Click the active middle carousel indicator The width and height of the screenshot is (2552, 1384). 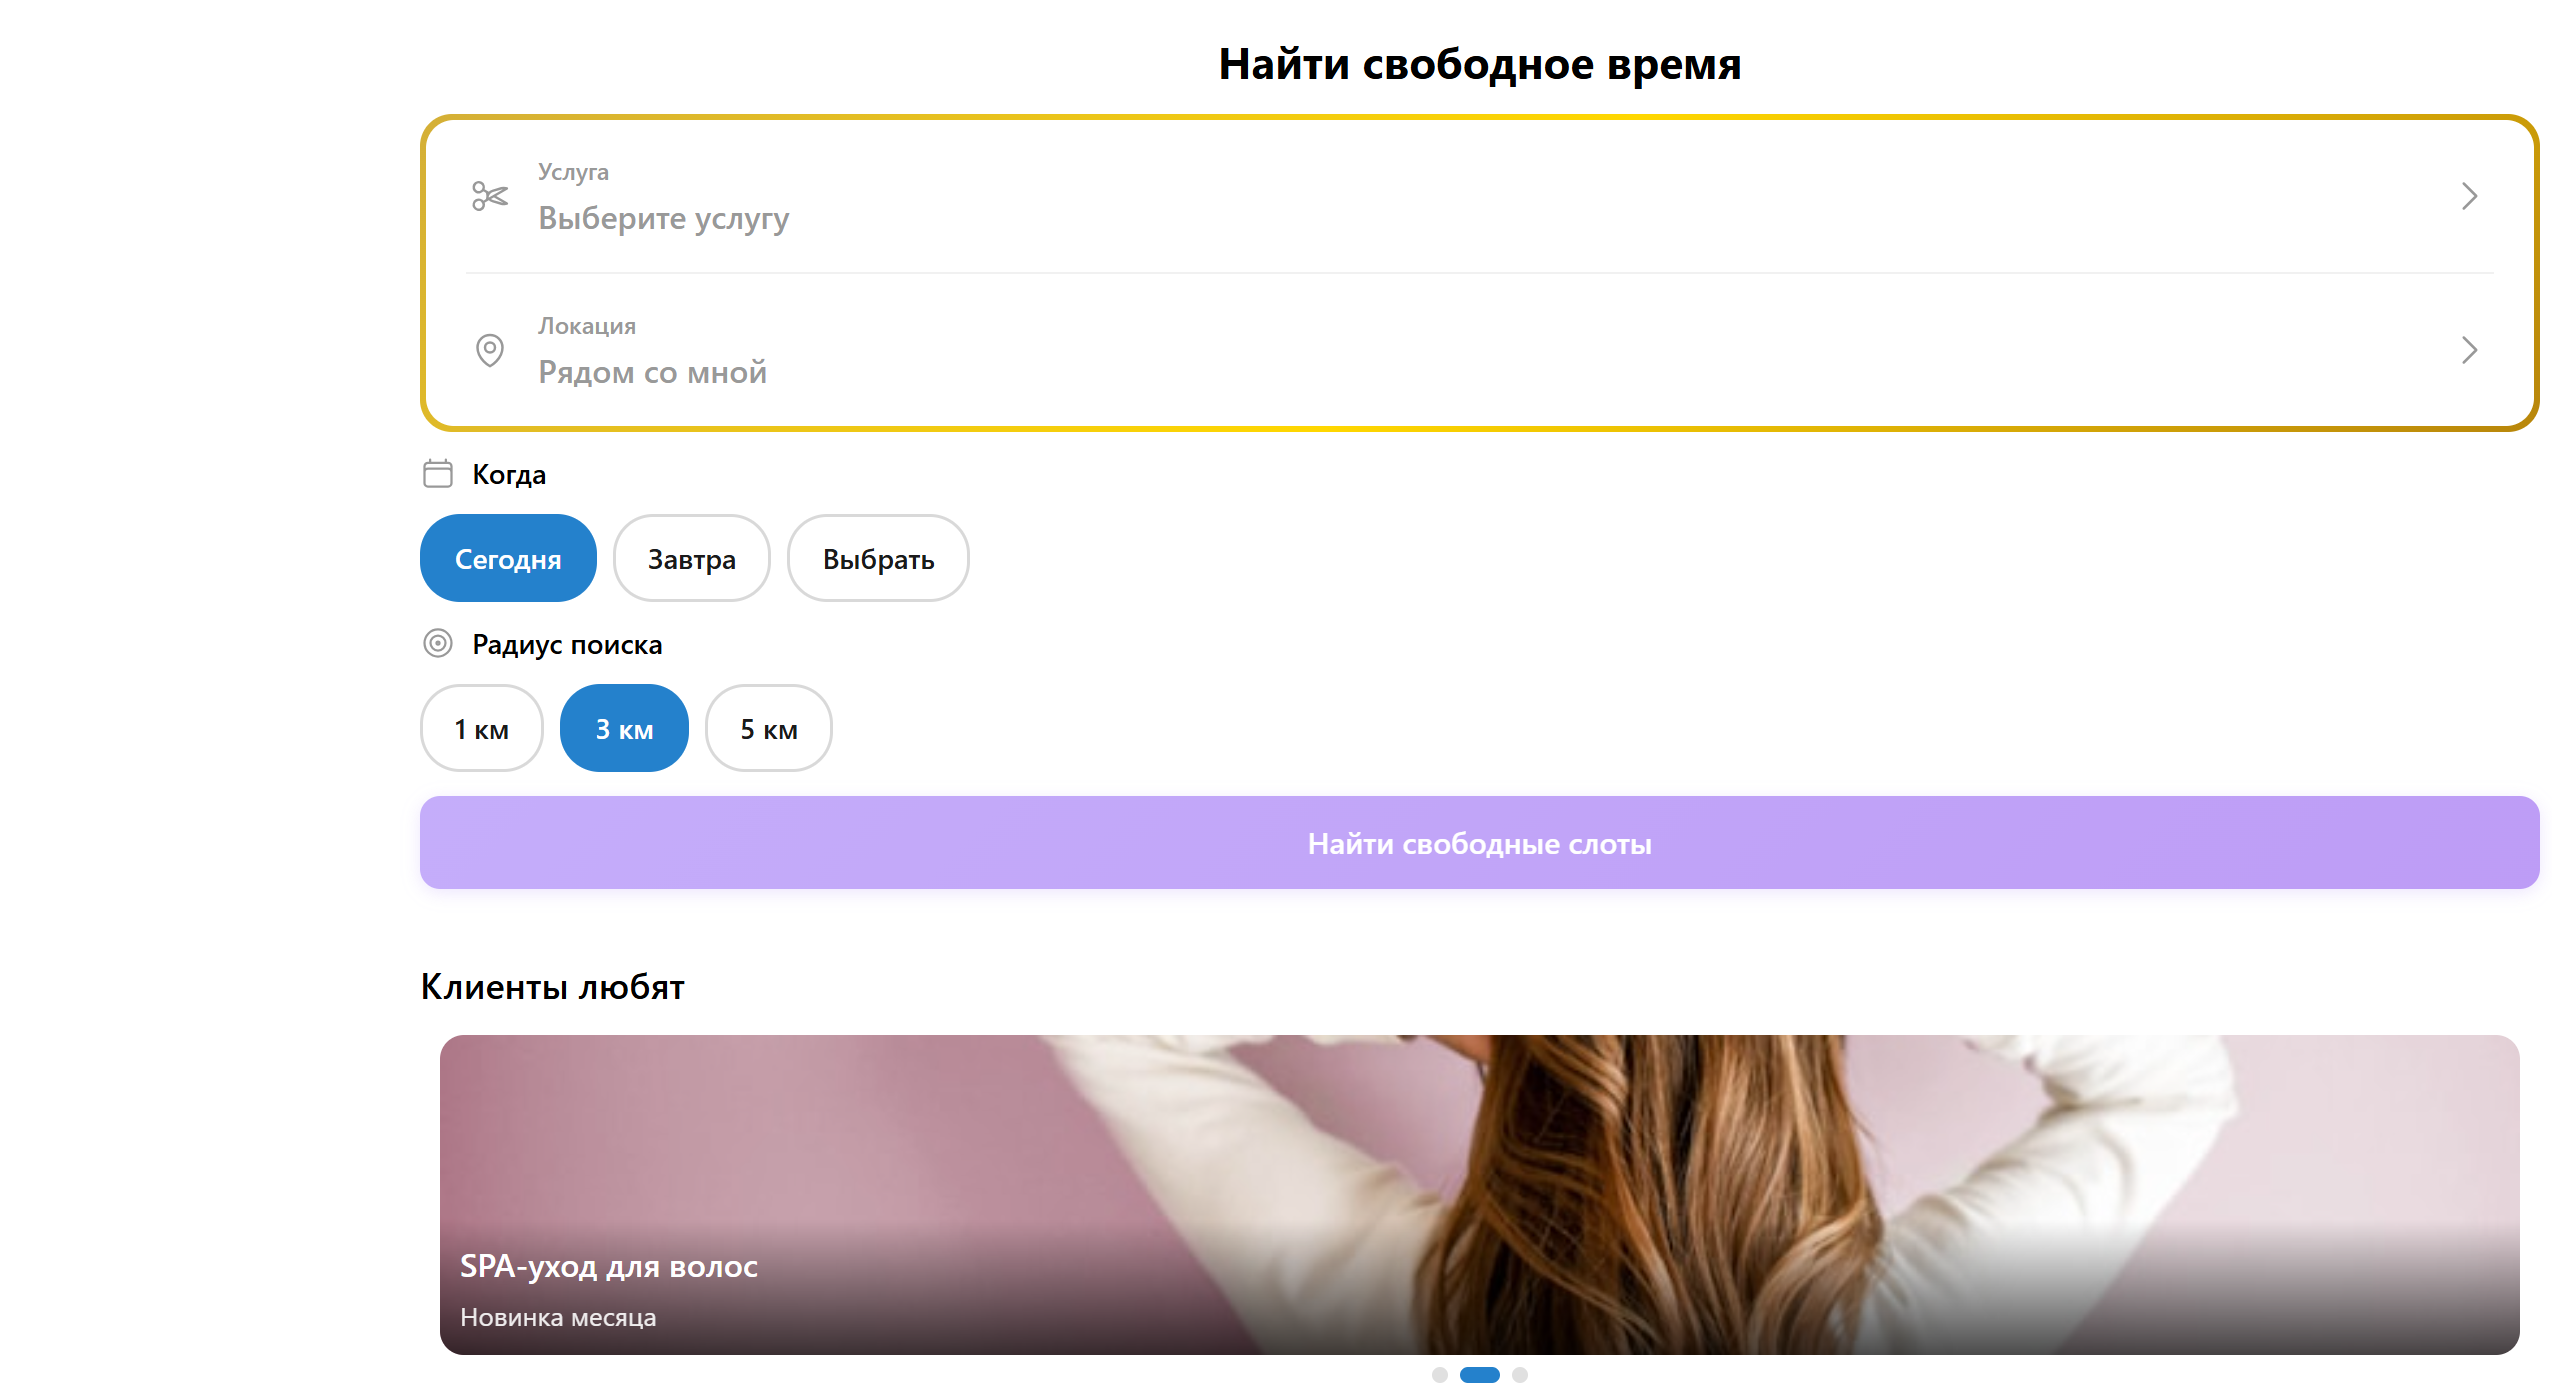[1480, 1375]
